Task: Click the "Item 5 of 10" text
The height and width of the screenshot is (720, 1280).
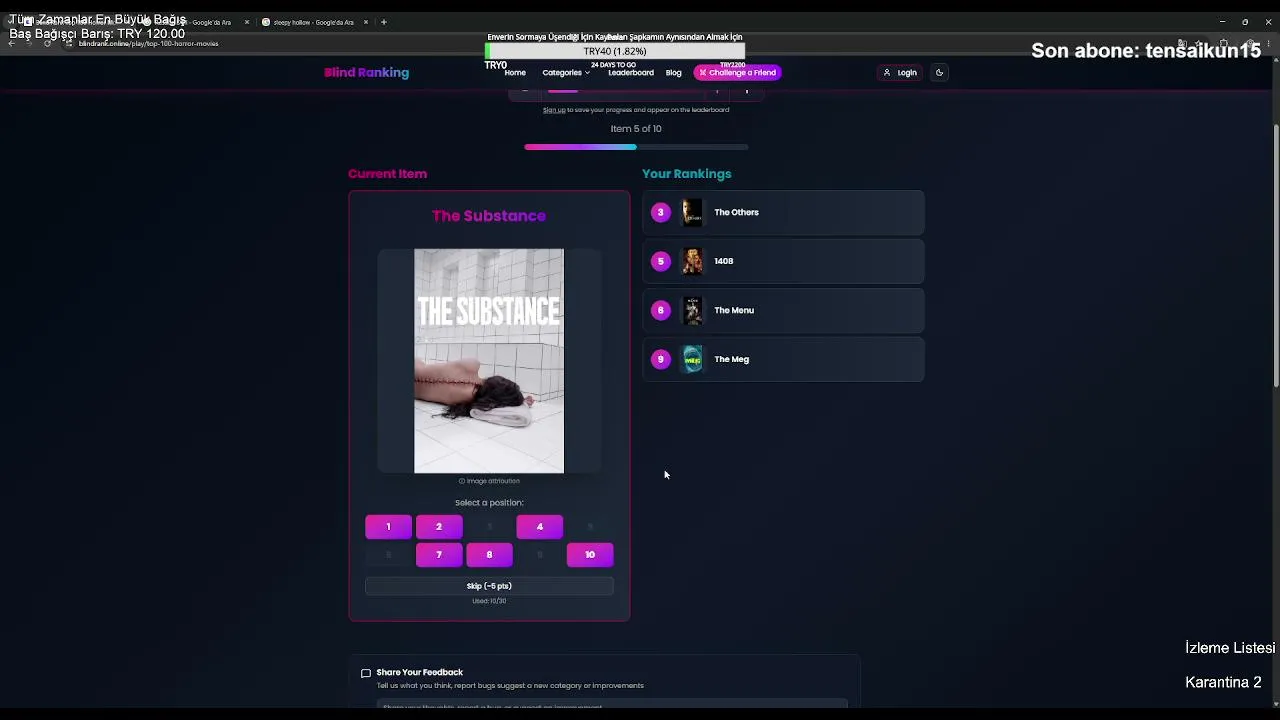Action: [636, 129]
